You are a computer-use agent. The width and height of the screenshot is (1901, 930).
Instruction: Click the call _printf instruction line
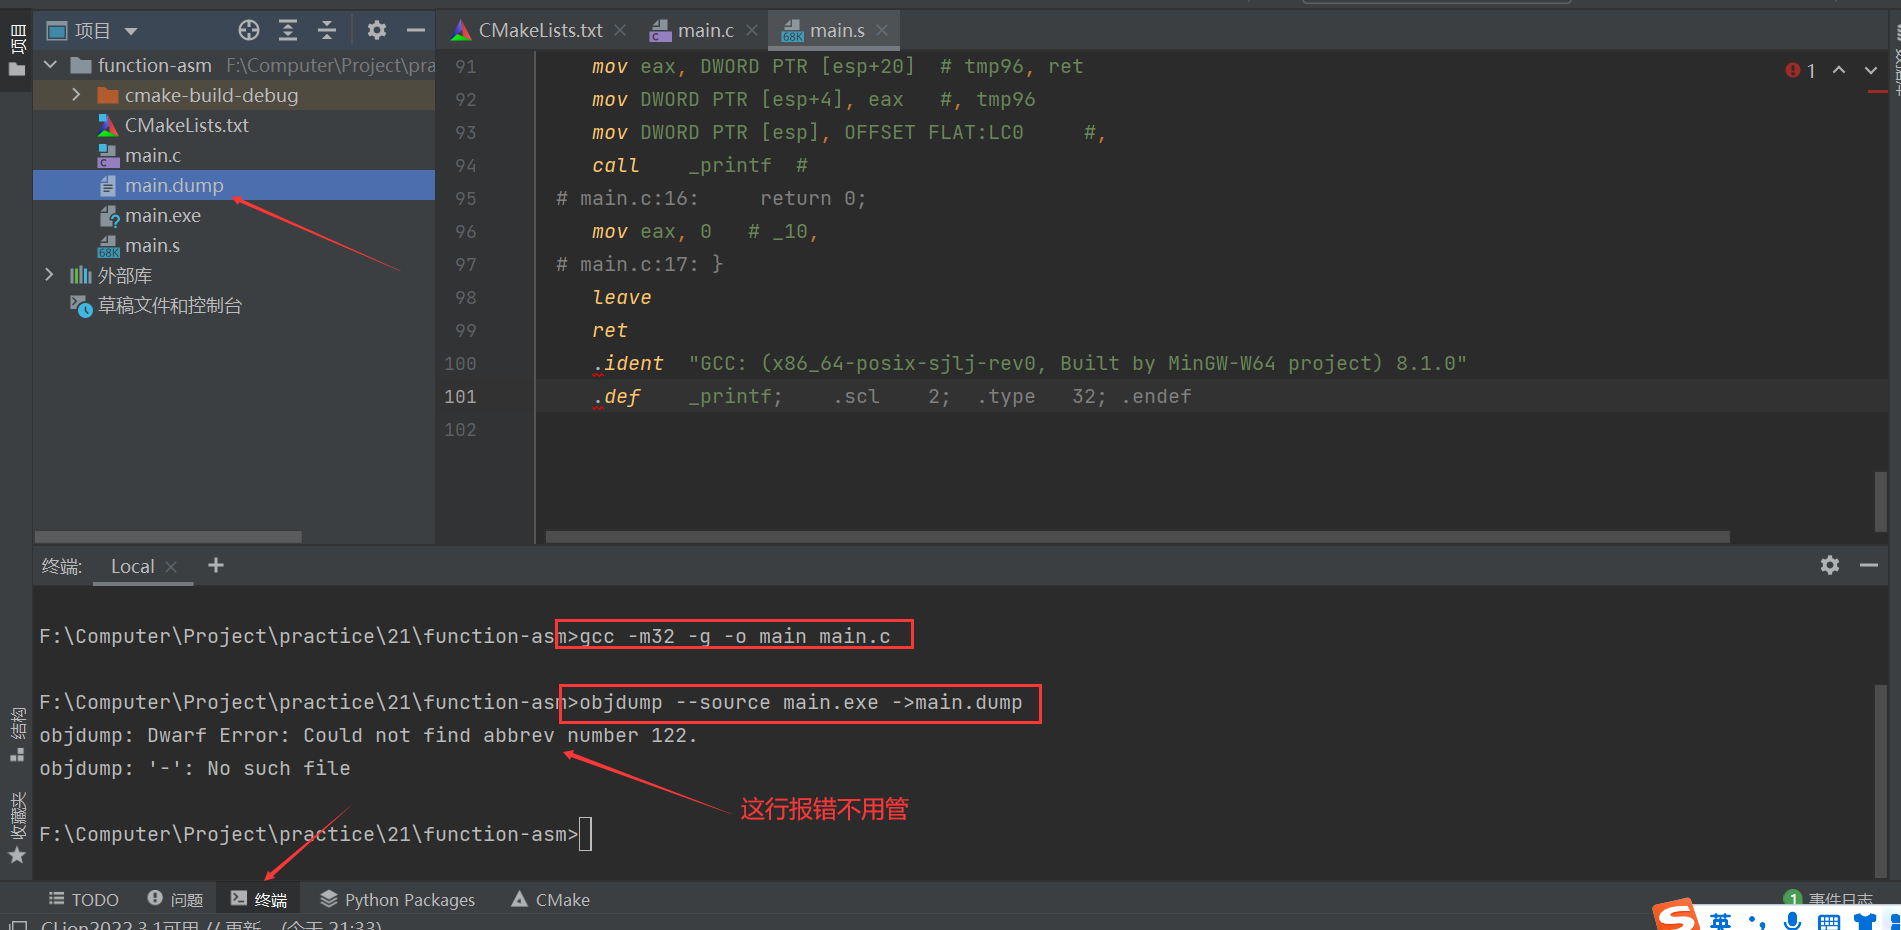coord(700,166)
